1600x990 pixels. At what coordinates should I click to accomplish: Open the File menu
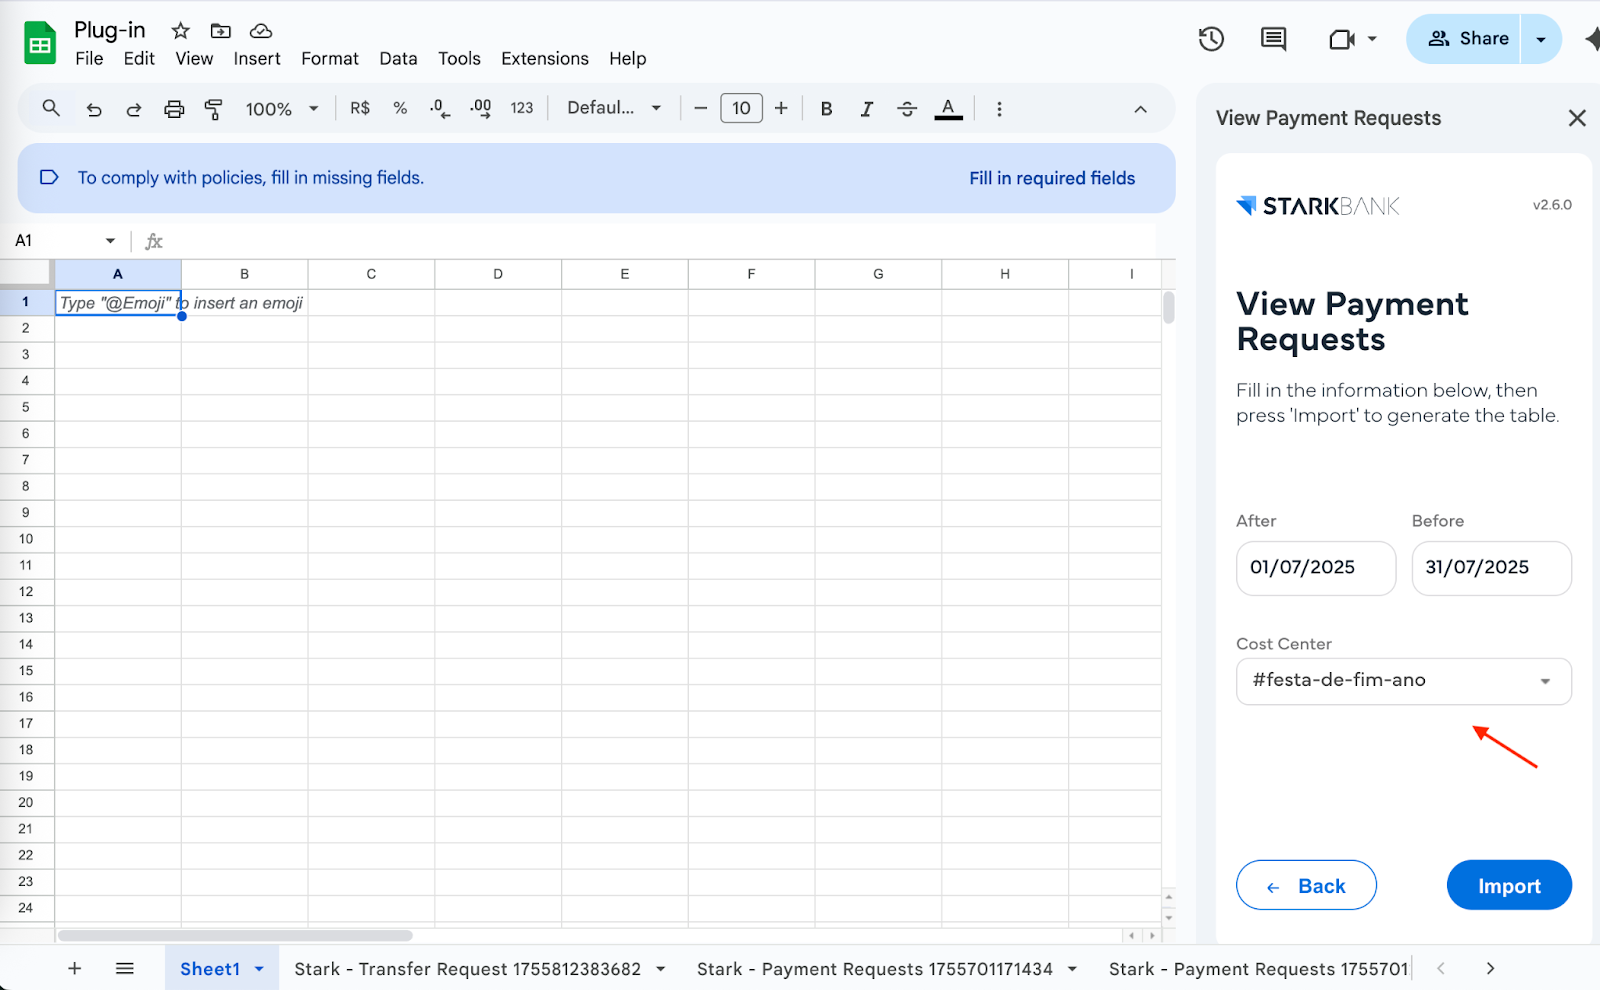[89, 59]
